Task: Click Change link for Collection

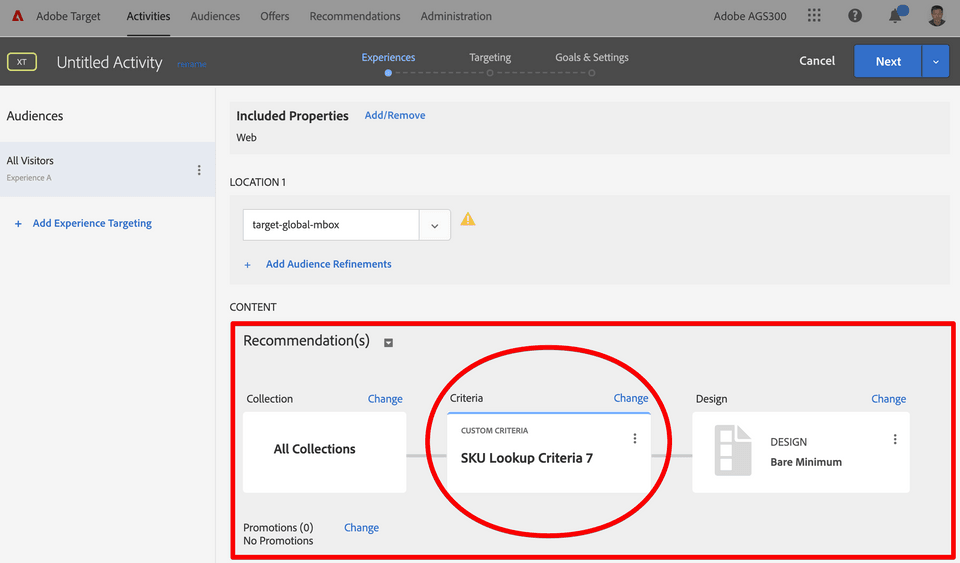Action: [x=385, y=398]
